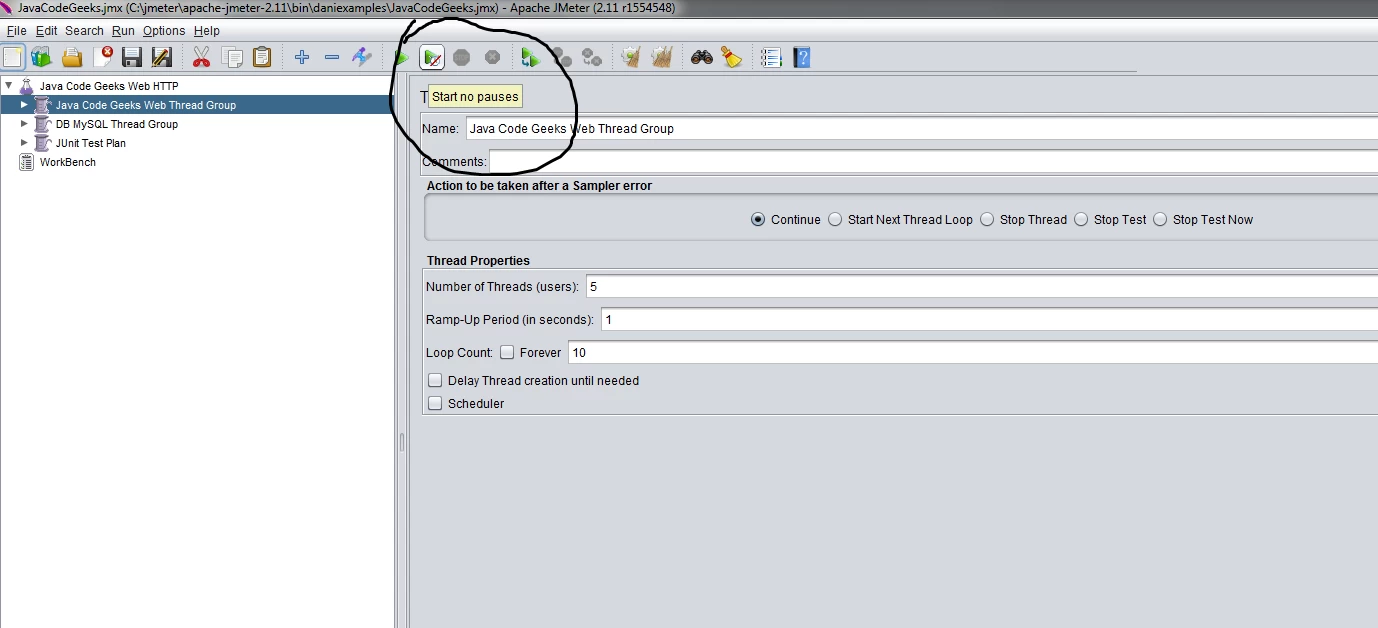Collapse all nodes with minus icon
1378x628 pixels.
(332, 57)
